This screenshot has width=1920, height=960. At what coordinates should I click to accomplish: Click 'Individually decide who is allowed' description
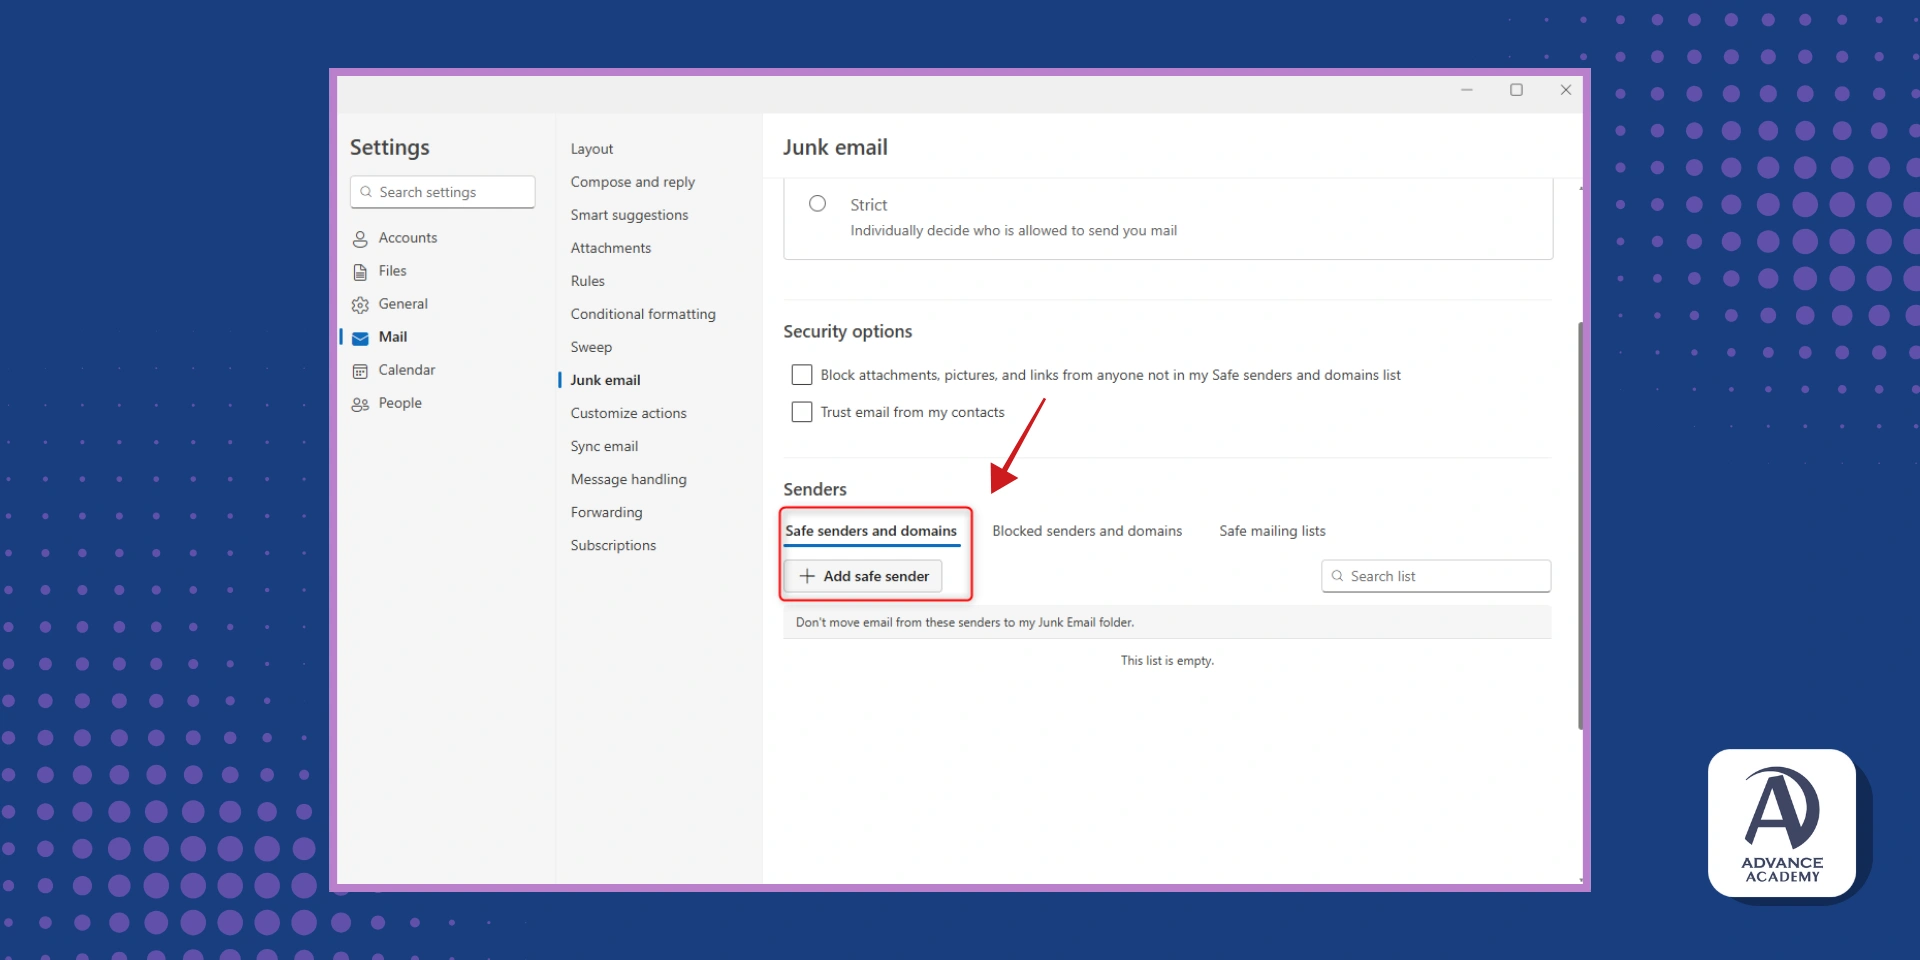click(1013, 231)
